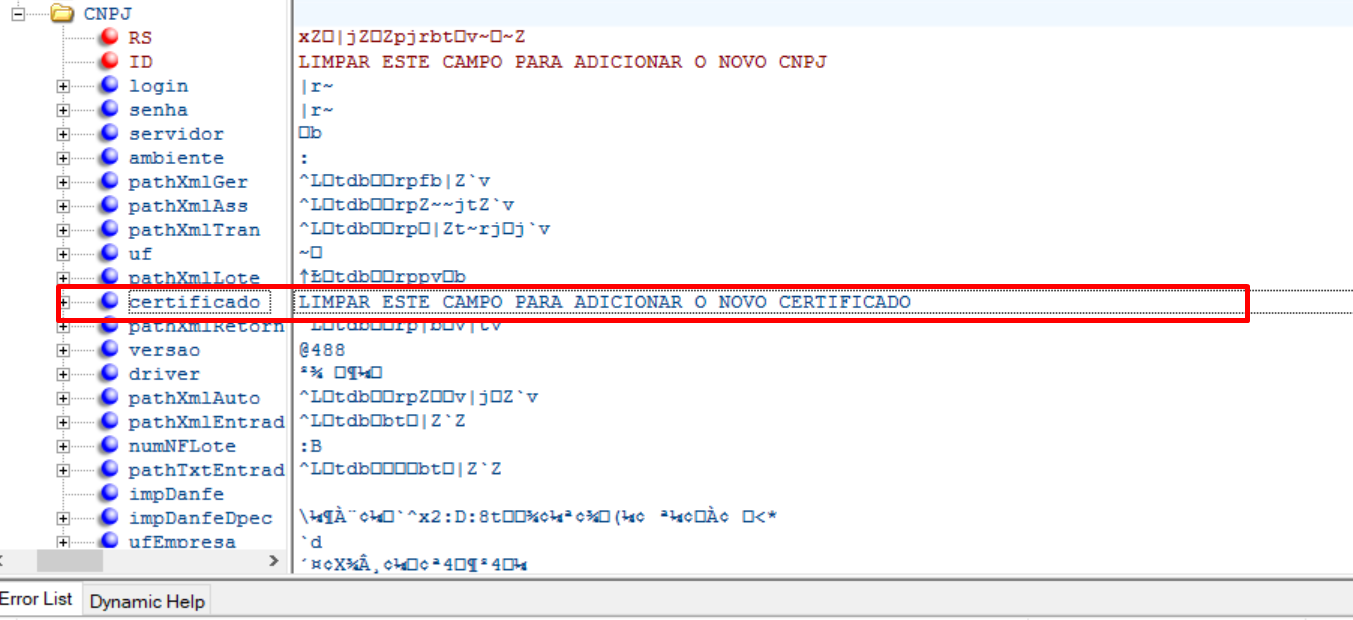This screenshot has height=620, width=1353.
Task: Expand the pathXmlGer tree node
Action: click(63, 182)
